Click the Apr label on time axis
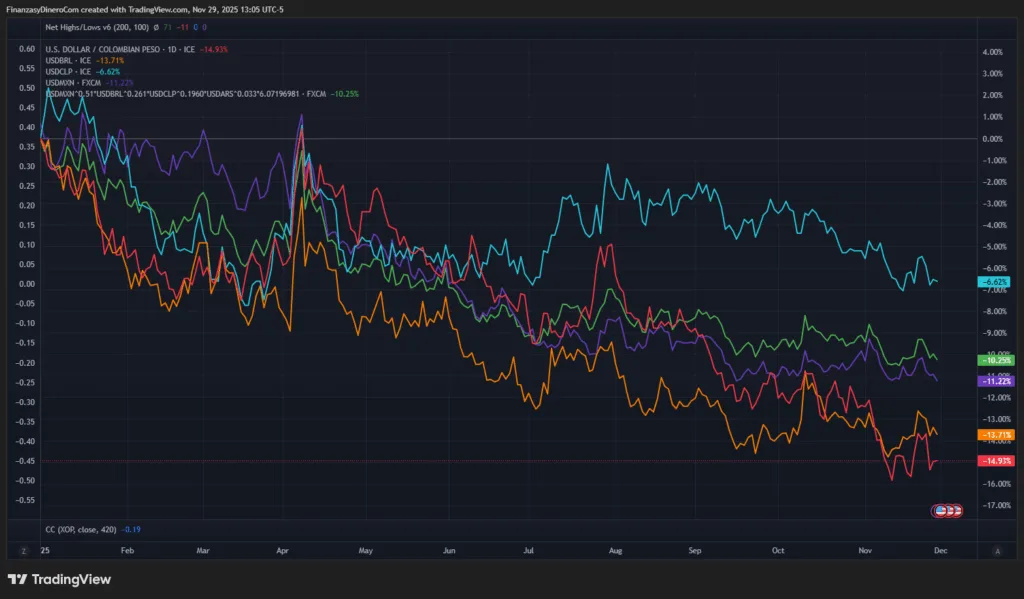Viewport: 1024px width, 599px height. click(x=282, y=551)
